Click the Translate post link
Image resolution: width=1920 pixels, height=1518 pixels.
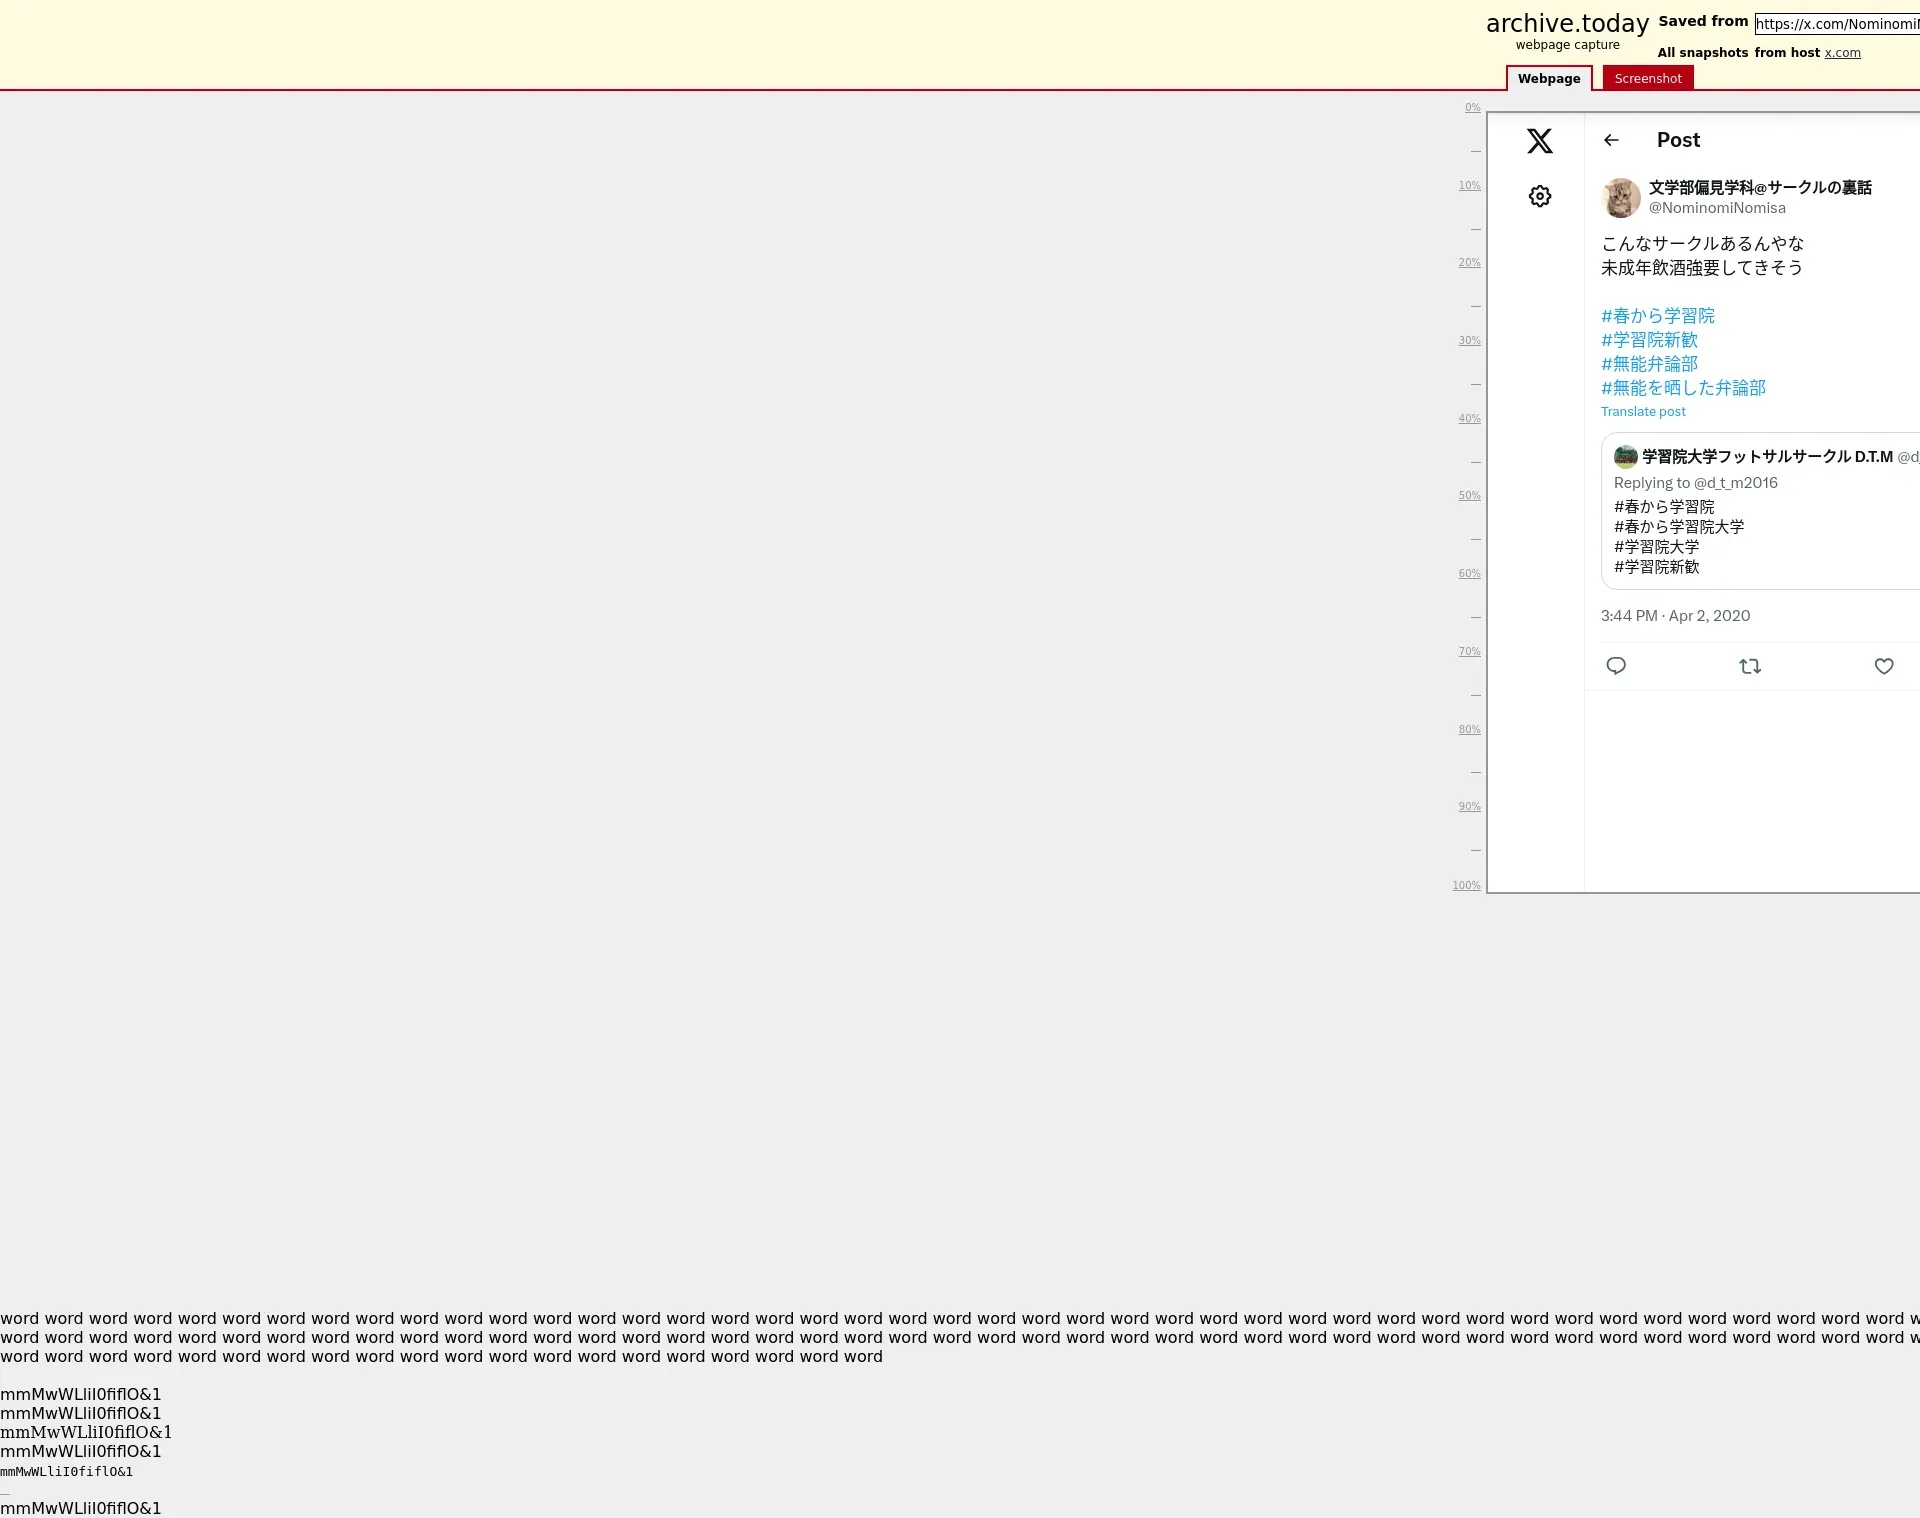tap(1643, 412)
